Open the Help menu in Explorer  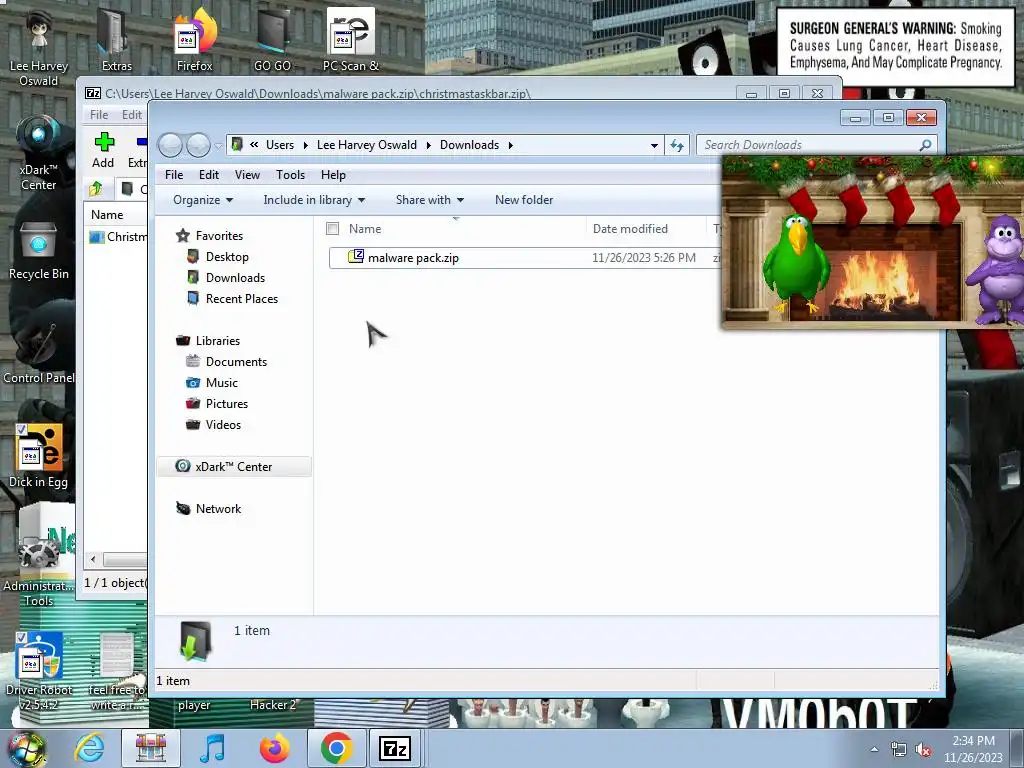[x=333, y=175]
